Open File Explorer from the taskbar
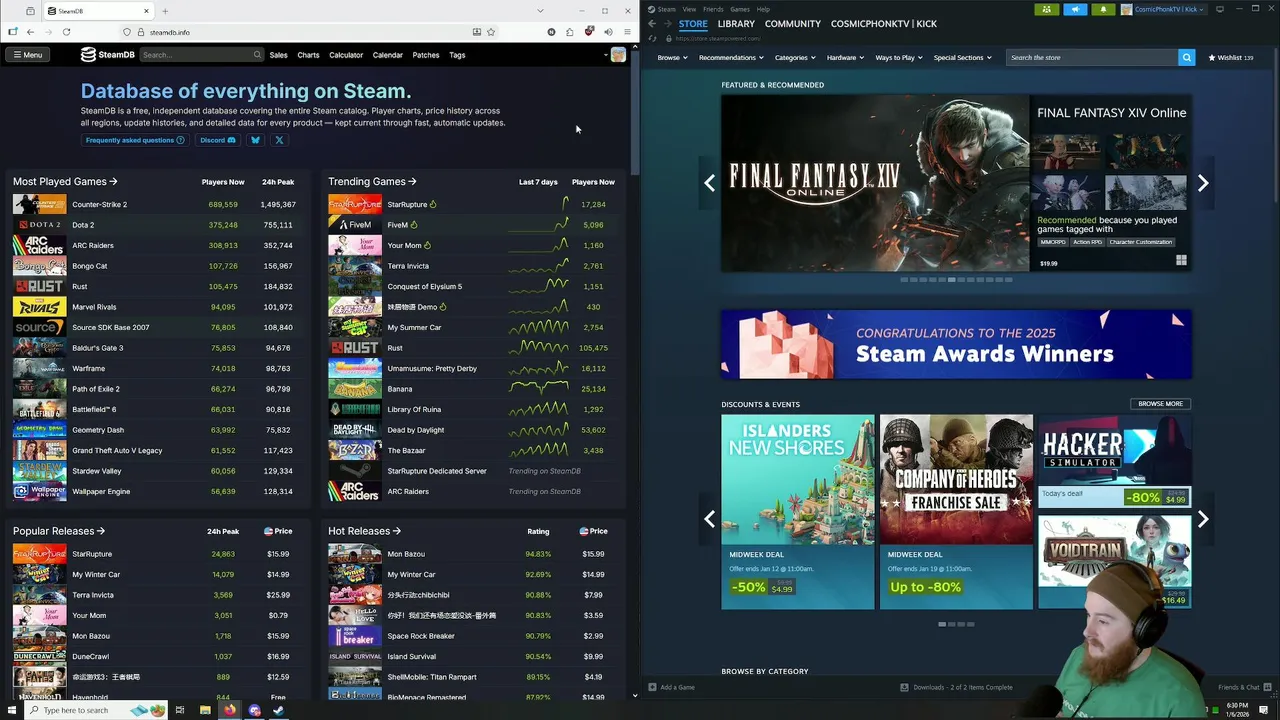This screenshot has width=1280, height=720. pyautogui.click(x=205, y=710)
